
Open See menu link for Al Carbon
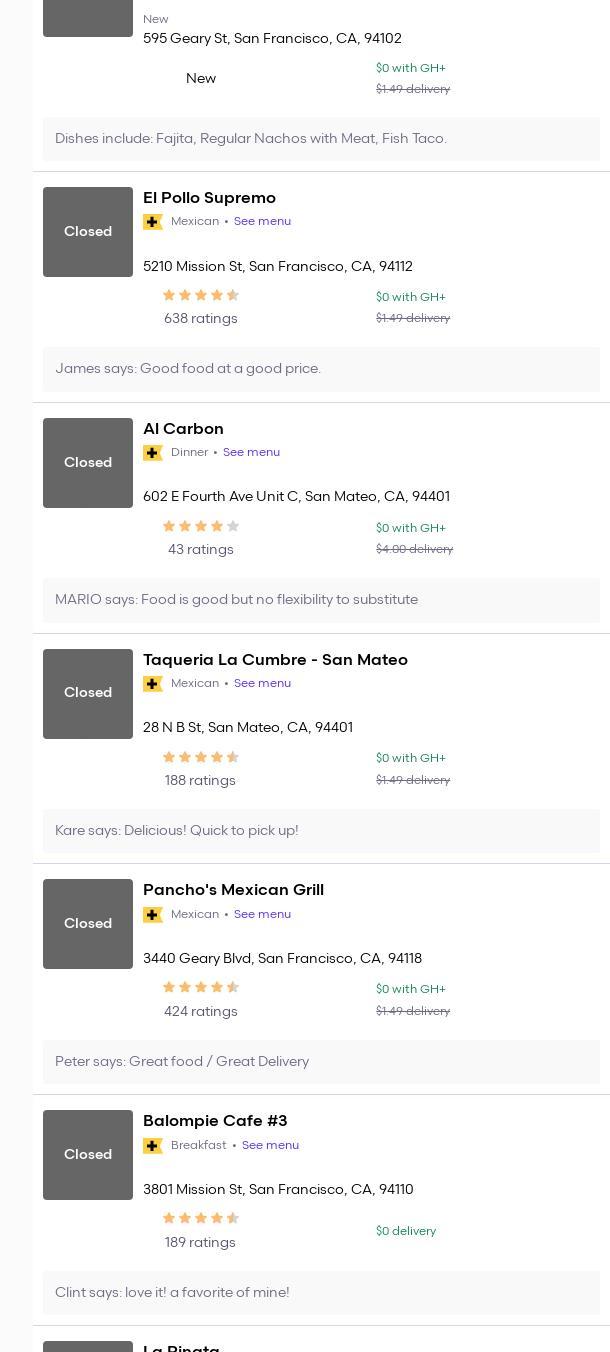coord(251,453)
